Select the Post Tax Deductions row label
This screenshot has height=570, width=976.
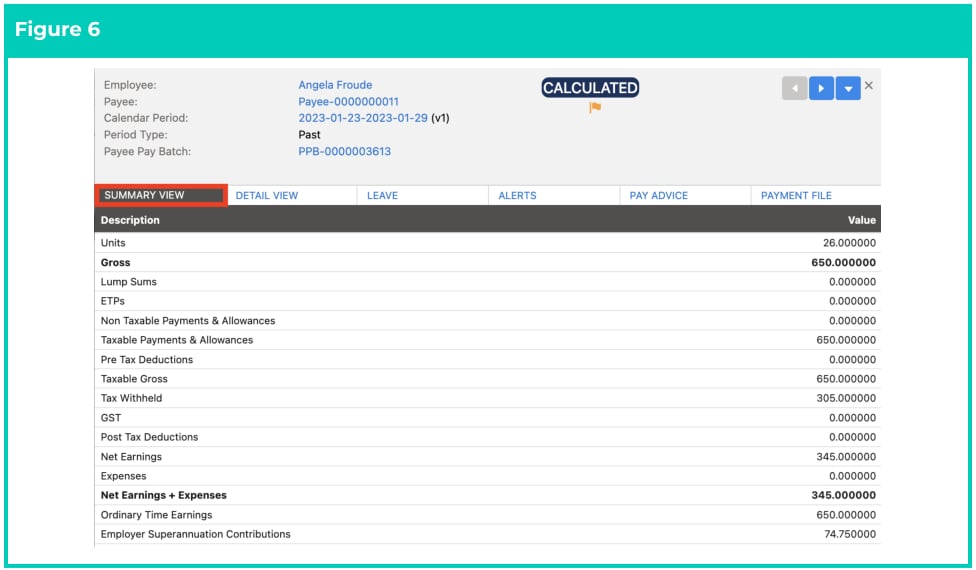pos(149,437)
